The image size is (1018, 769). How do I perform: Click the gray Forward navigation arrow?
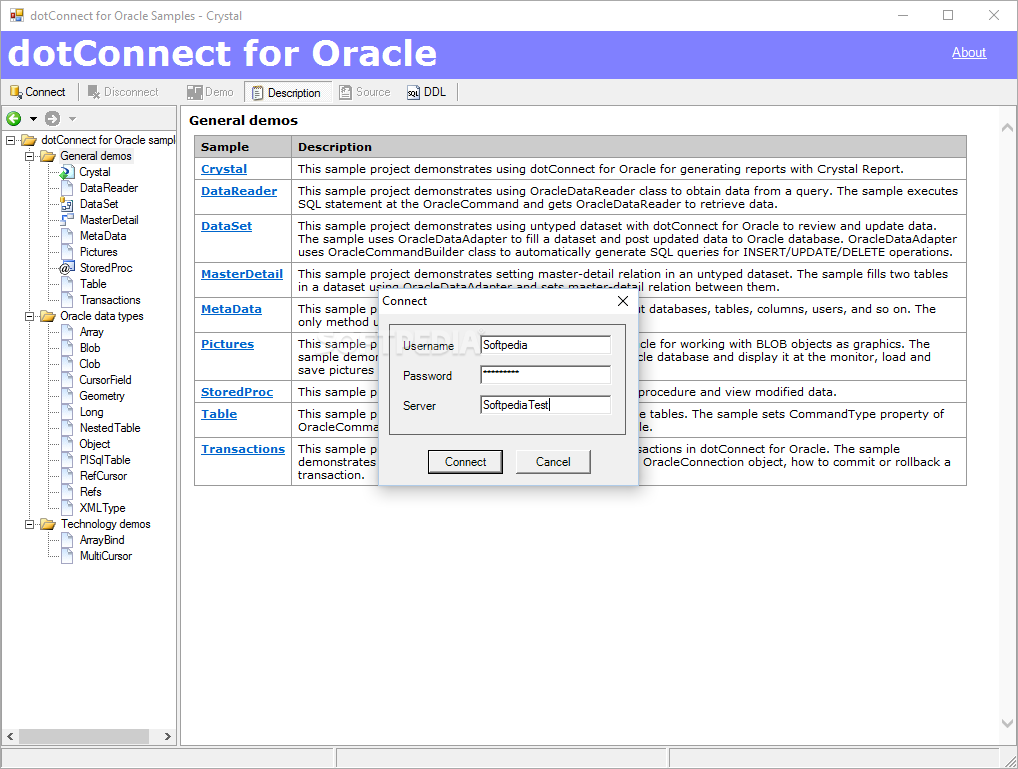(x=53, y=118)
